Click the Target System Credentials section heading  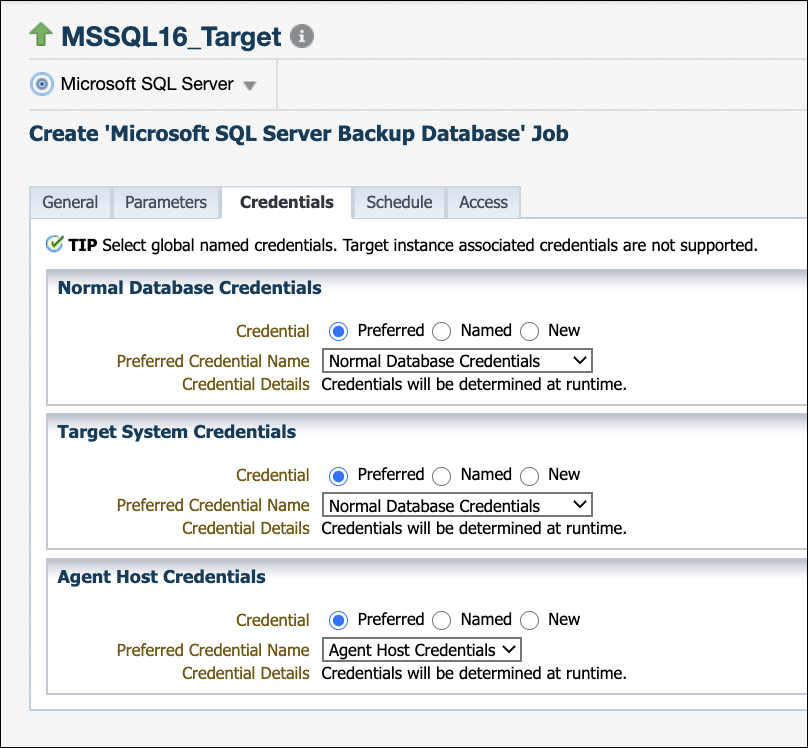176,432
